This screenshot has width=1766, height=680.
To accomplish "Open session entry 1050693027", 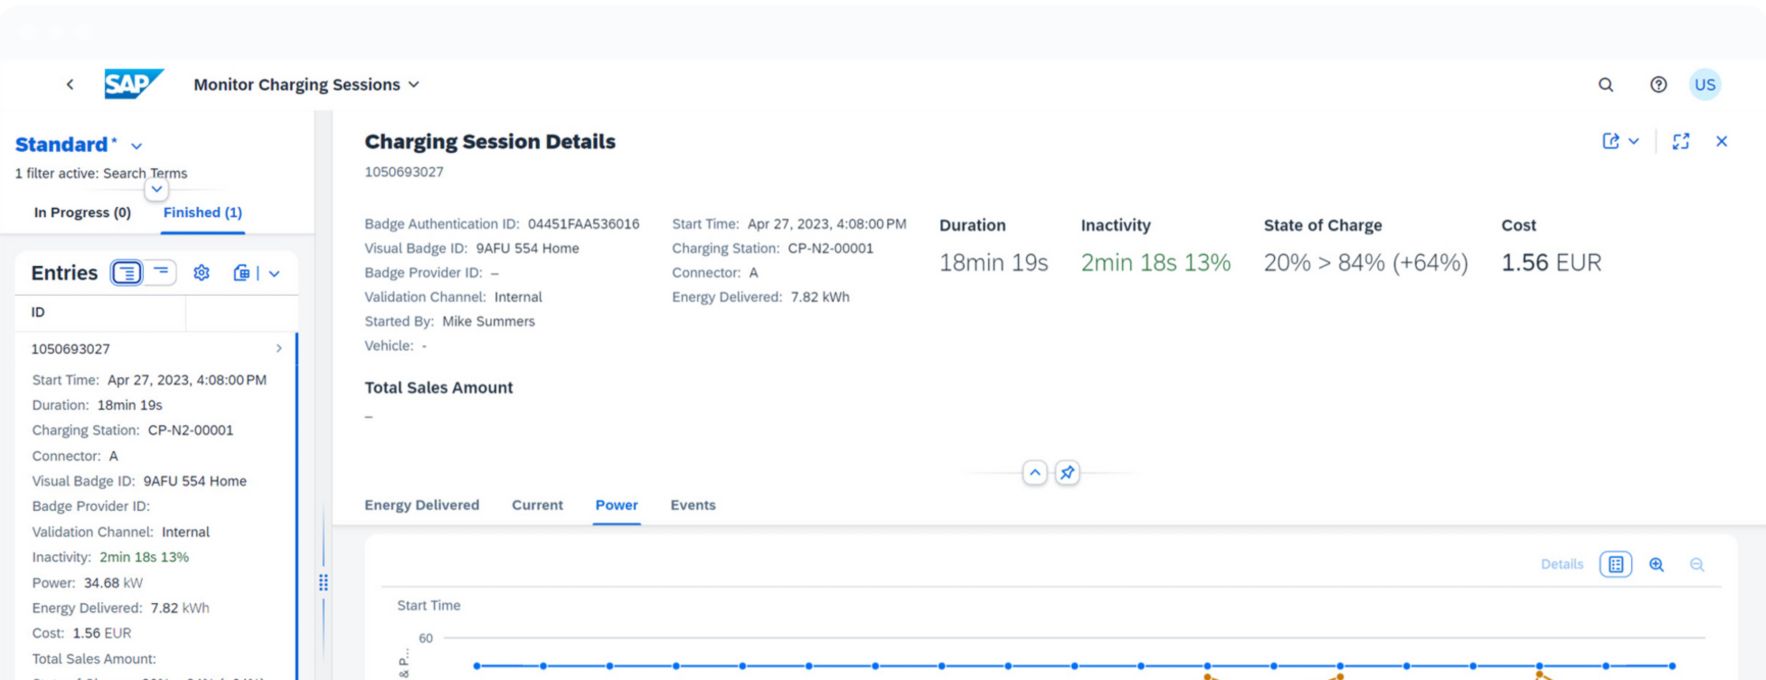I will pos(155,349).
